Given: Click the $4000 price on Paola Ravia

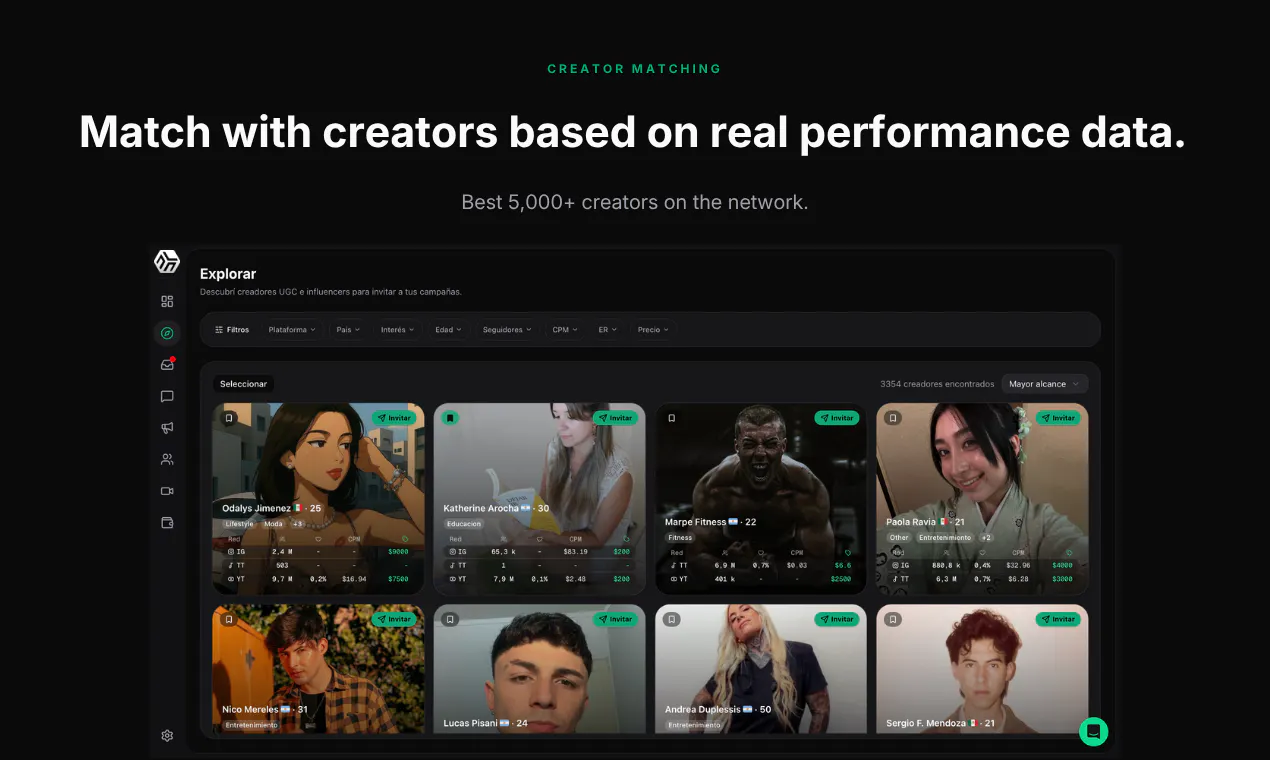Looking at the screenshot, I should (x=1061, y=566).
